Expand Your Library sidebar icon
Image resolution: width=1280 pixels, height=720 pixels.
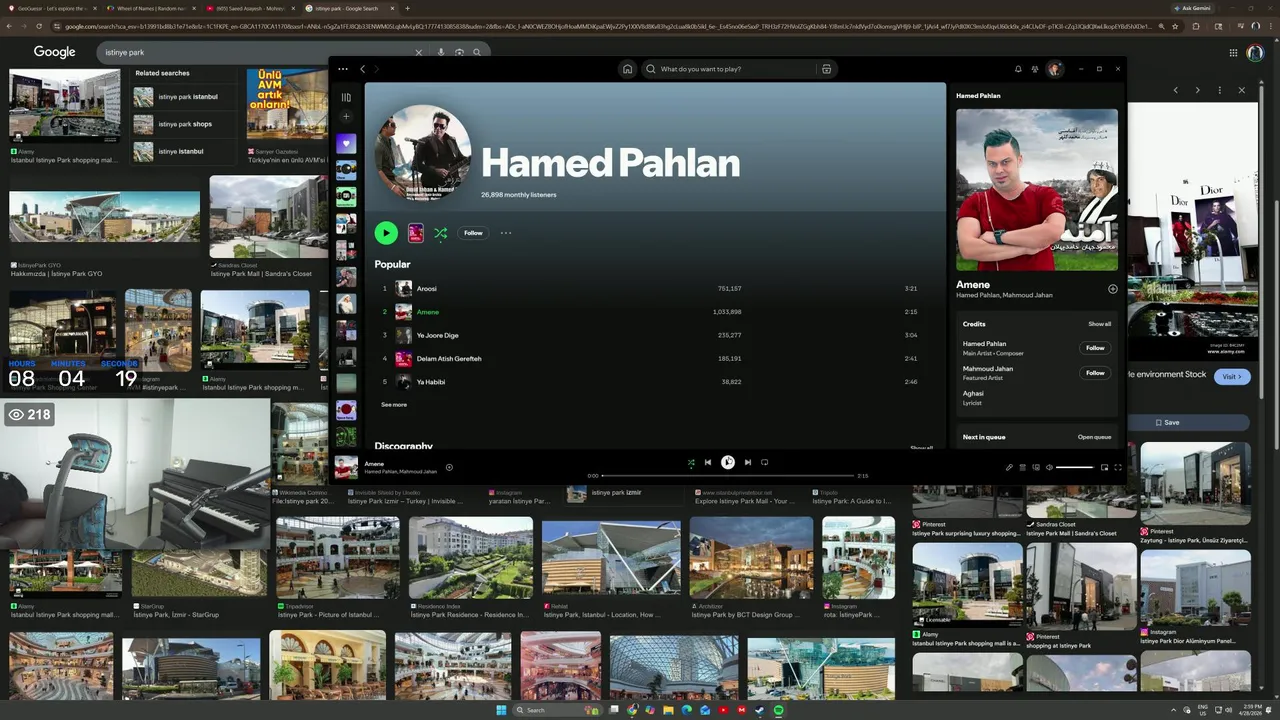click(x=346, y=97)
